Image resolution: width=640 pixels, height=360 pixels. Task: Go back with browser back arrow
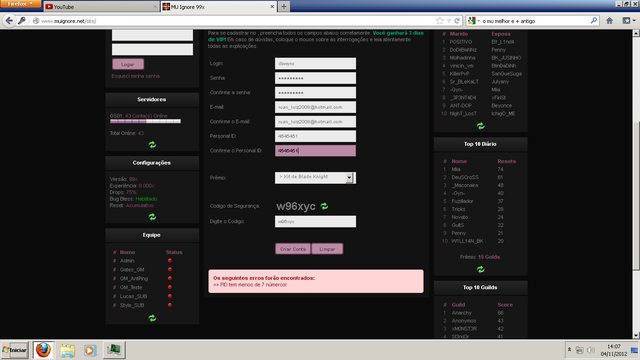(x=9, y=20)
